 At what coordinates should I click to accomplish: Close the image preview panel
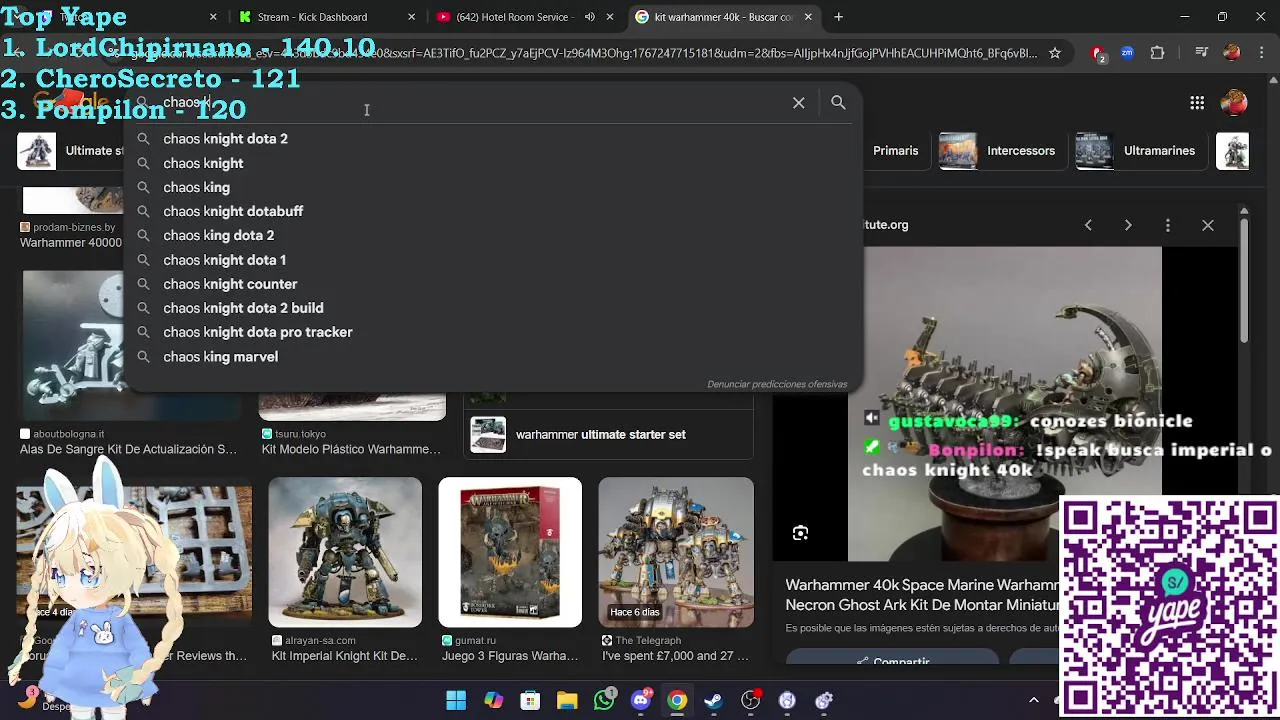[1208, 225]
